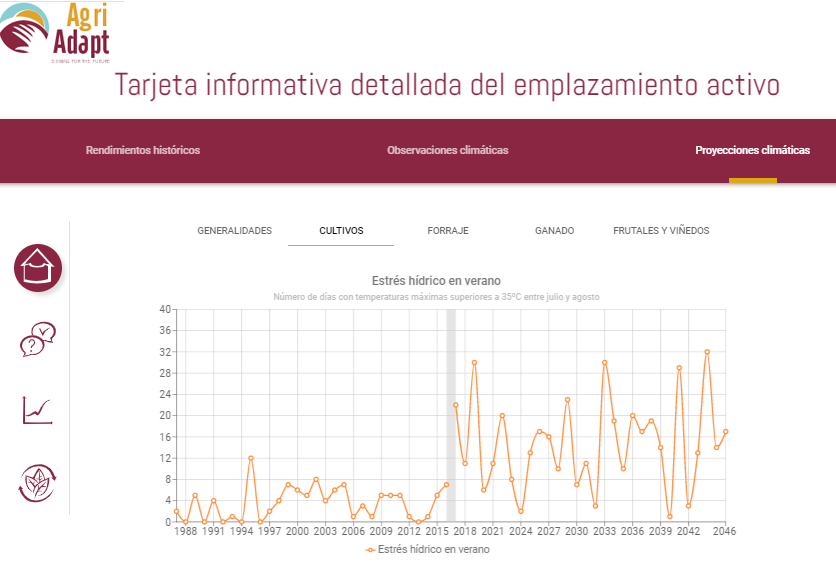Click the x-axis label 2030
The image size is (836, 571).
[x=576, y=531]
